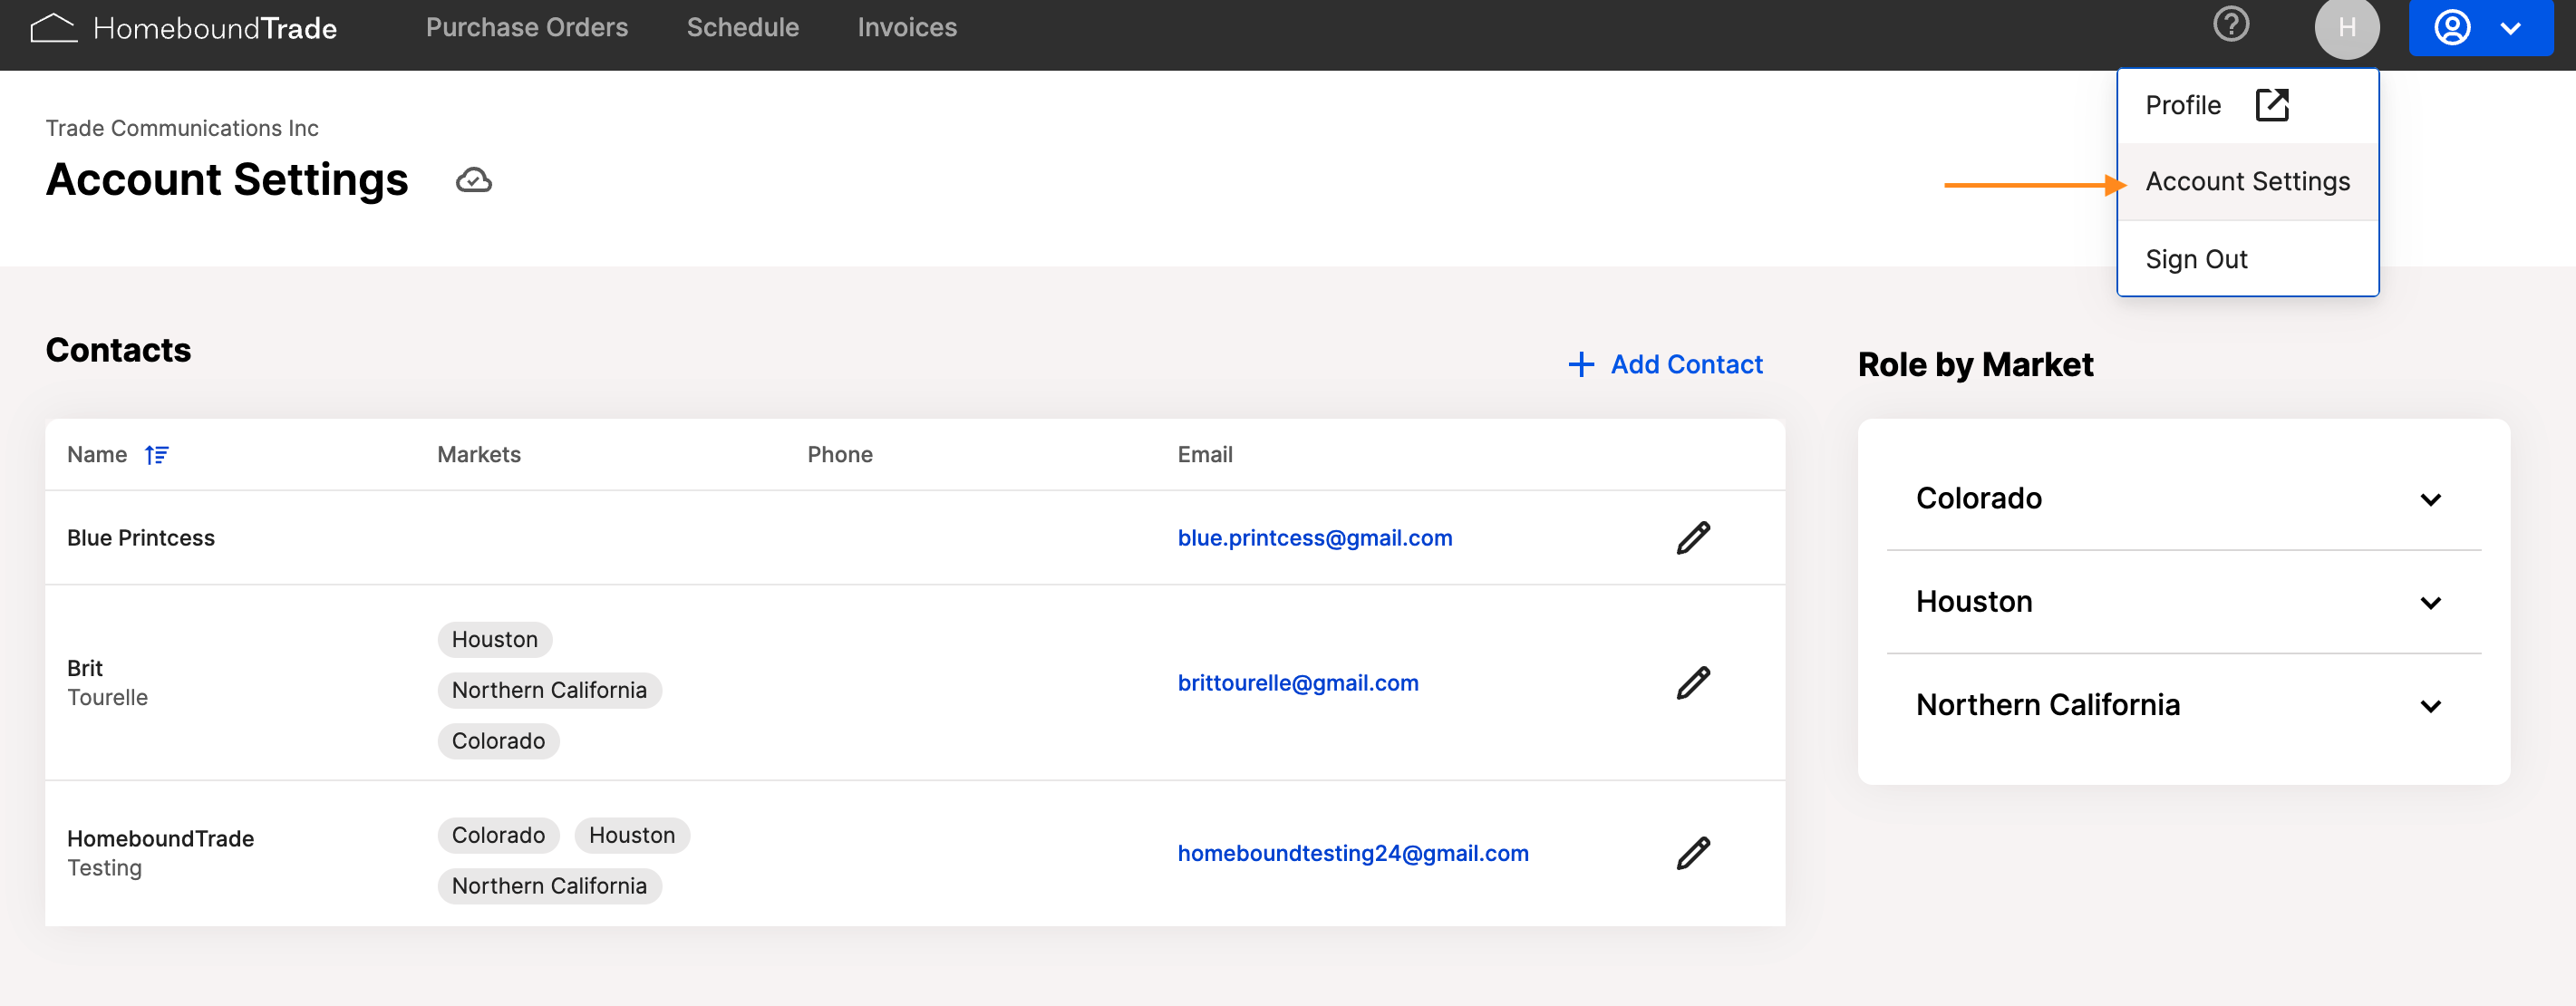Image resolution: width=2576 pixels, height=1006 pixels.
Task: Expand the Northern California role section
Action: coord(2183,705)
